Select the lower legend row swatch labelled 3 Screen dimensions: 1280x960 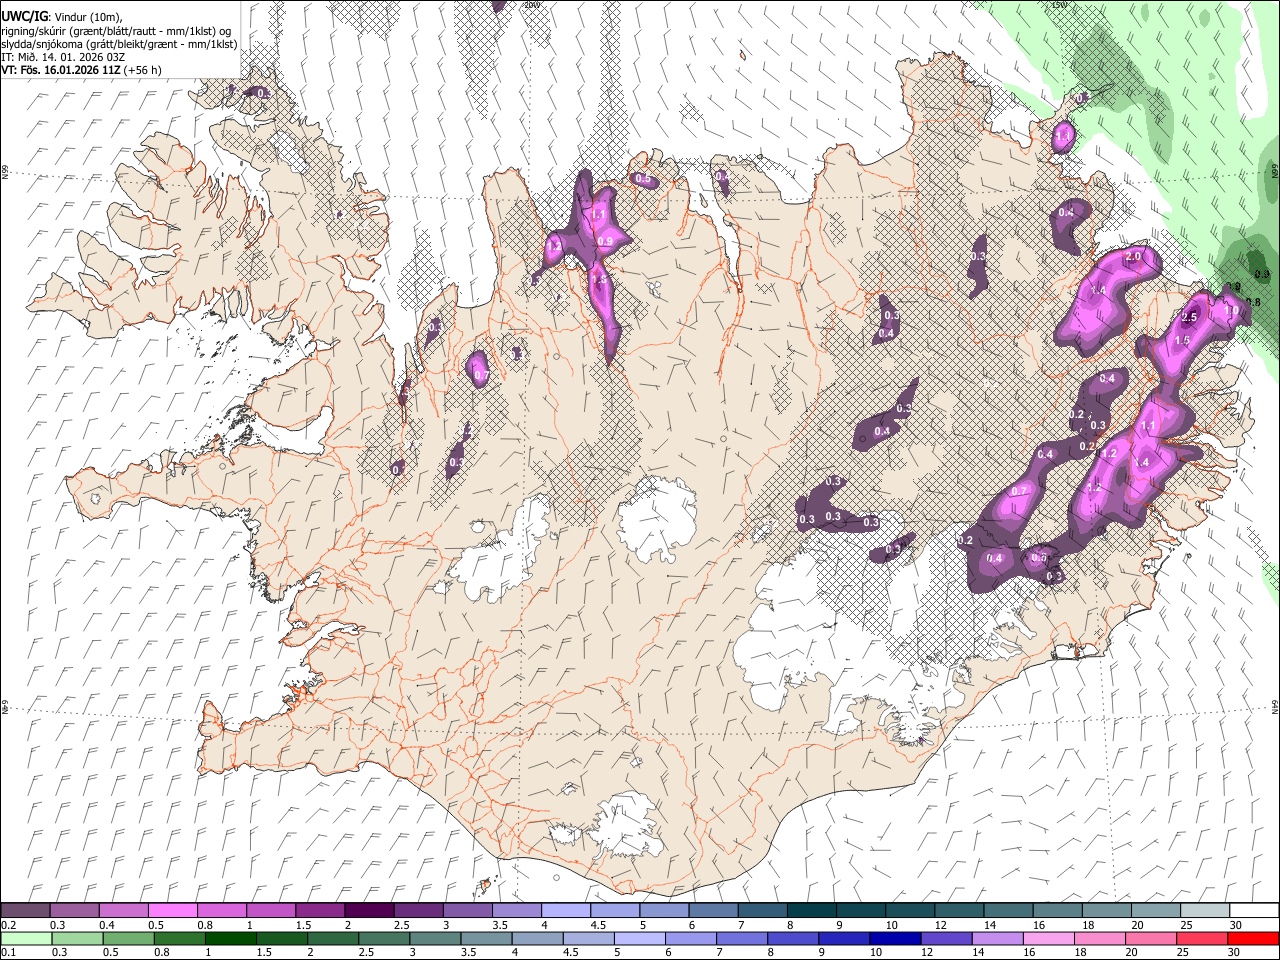(x=434, y=938)
